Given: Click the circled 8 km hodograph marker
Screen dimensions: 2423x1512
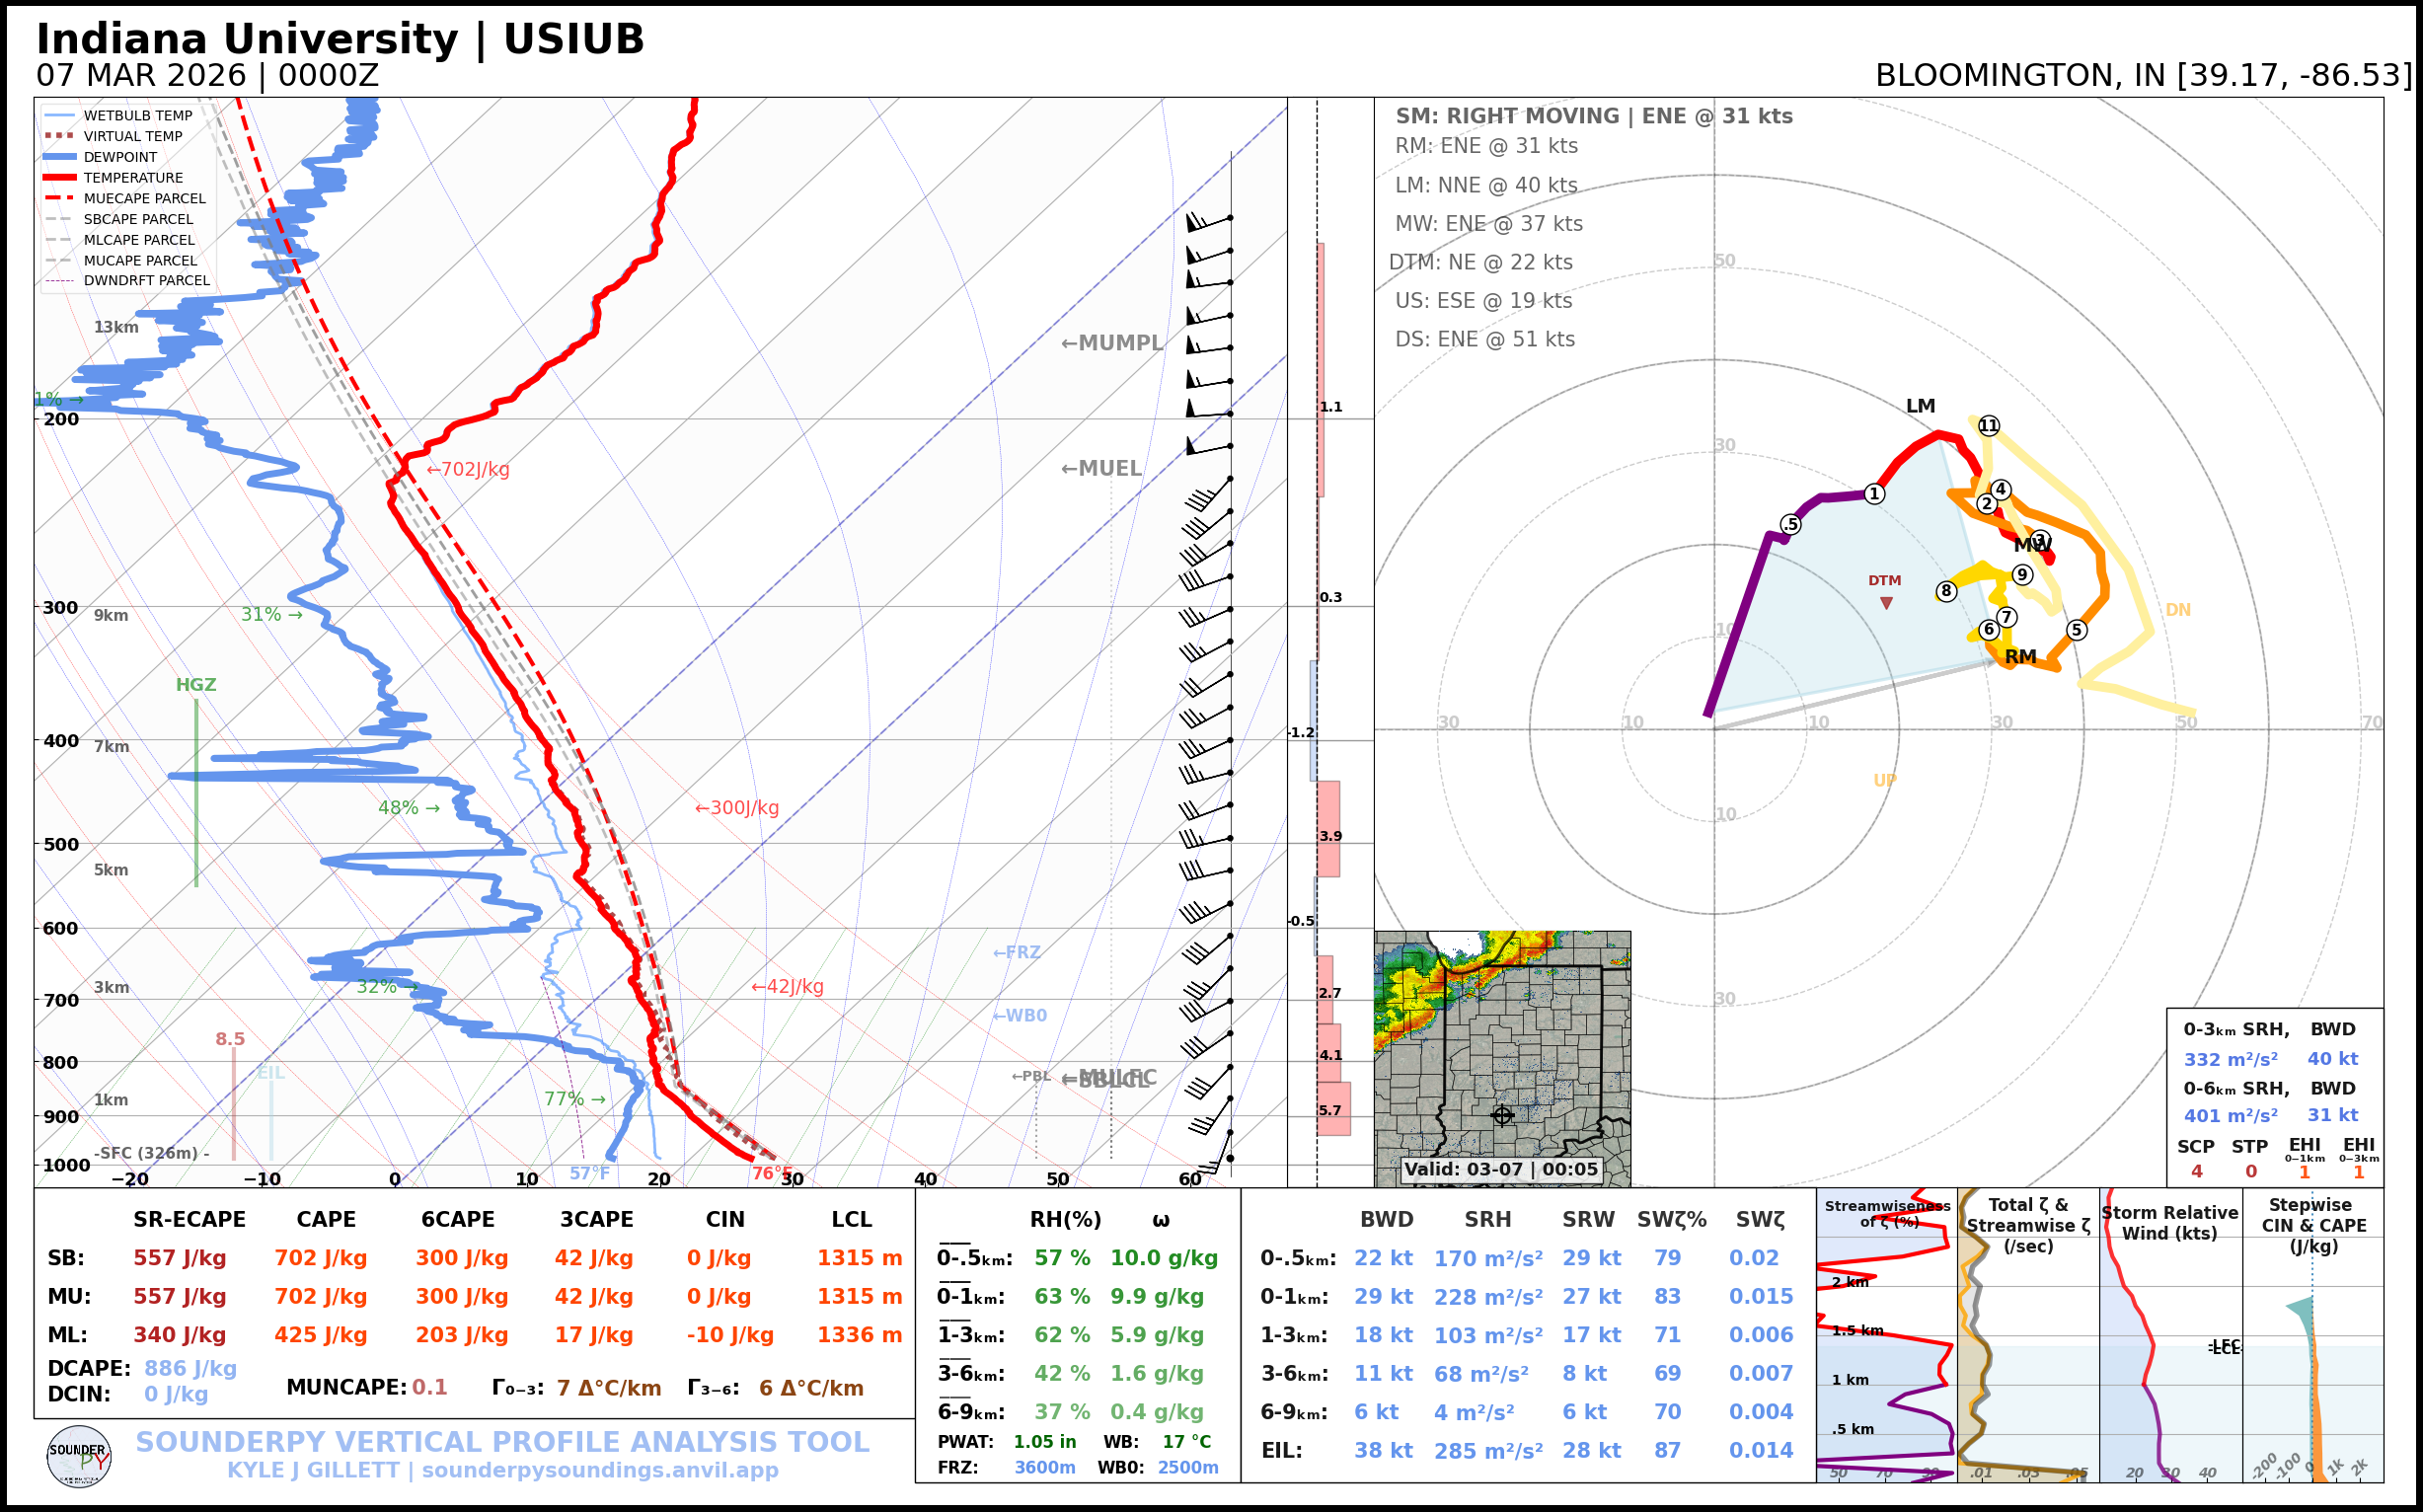Looking at the screenshot, I should 1946,591.
